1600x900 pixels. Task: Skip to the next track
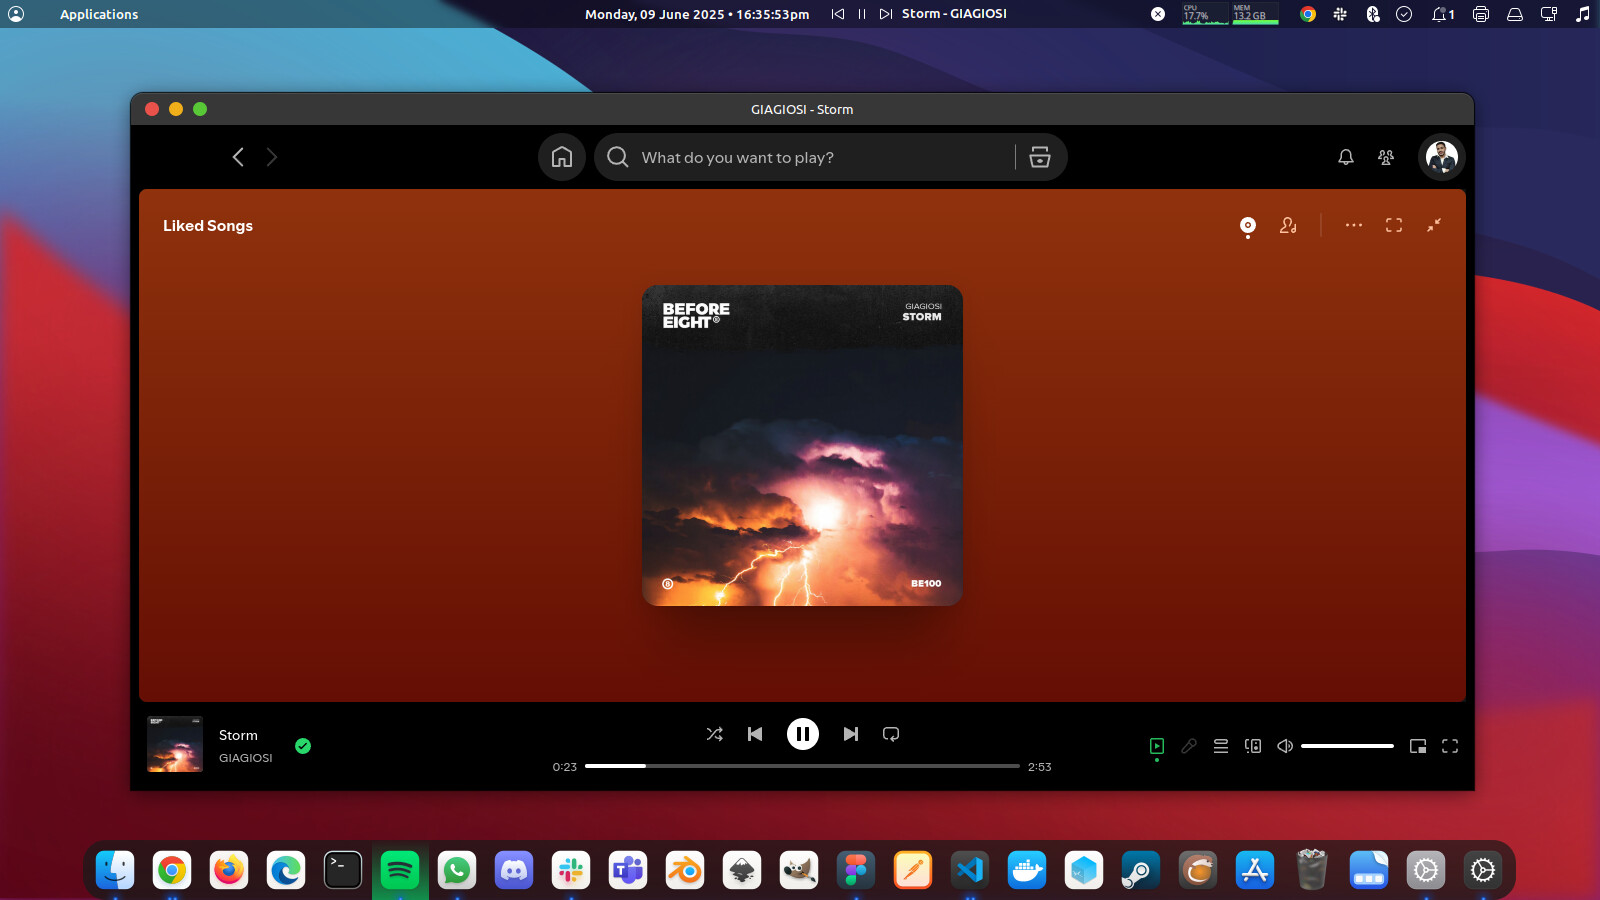(850, 734)
